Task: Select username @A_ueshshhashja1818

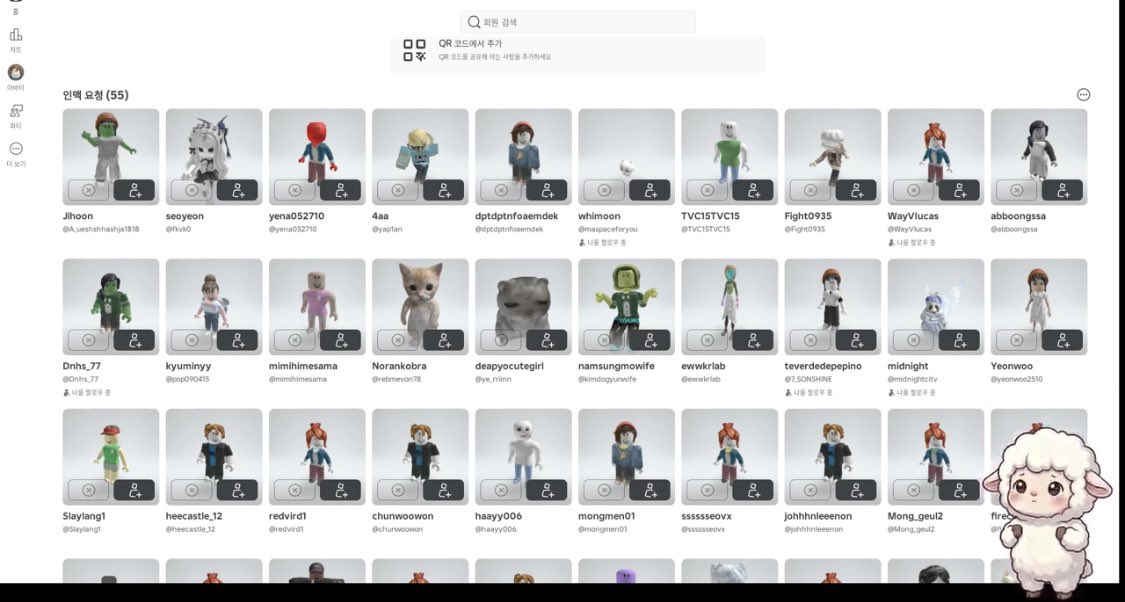Action: coord(100,230)
